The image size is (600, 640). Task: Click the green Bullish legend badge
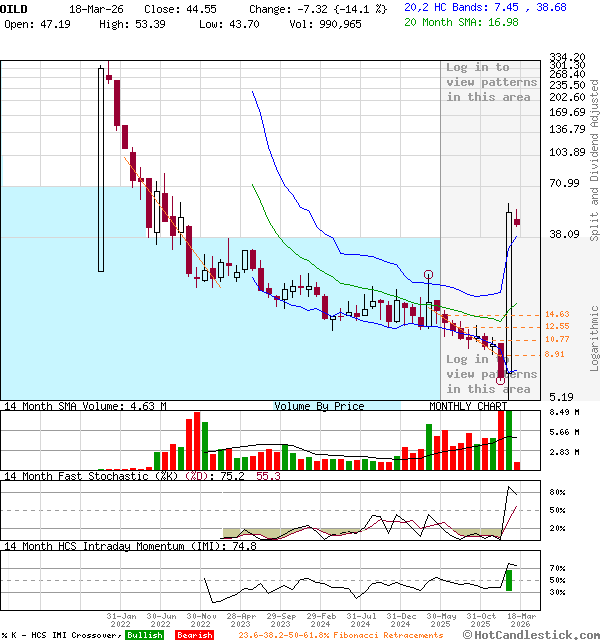[144, 635]
